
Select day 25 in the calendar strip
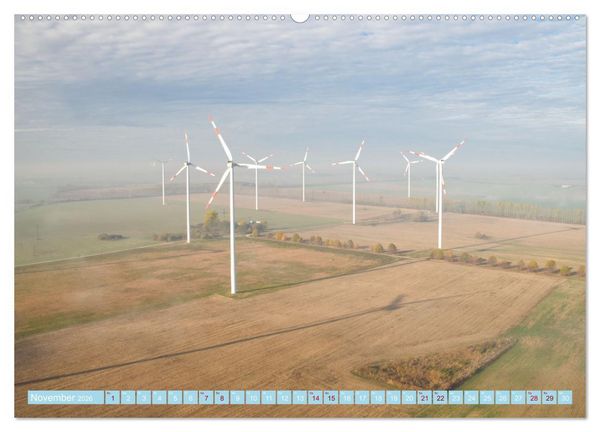coord(487,397)
